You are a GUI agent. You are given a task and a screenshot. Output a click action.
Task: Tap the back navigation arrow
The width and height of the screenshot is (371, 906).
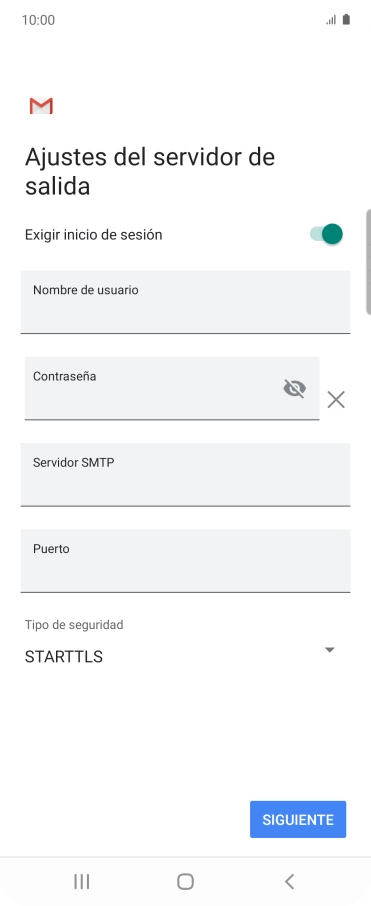point(290,881)
